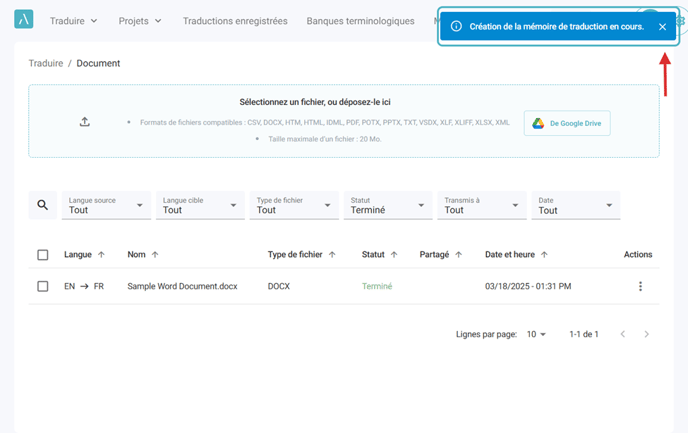Sort by Date et heure arrow

544,254
